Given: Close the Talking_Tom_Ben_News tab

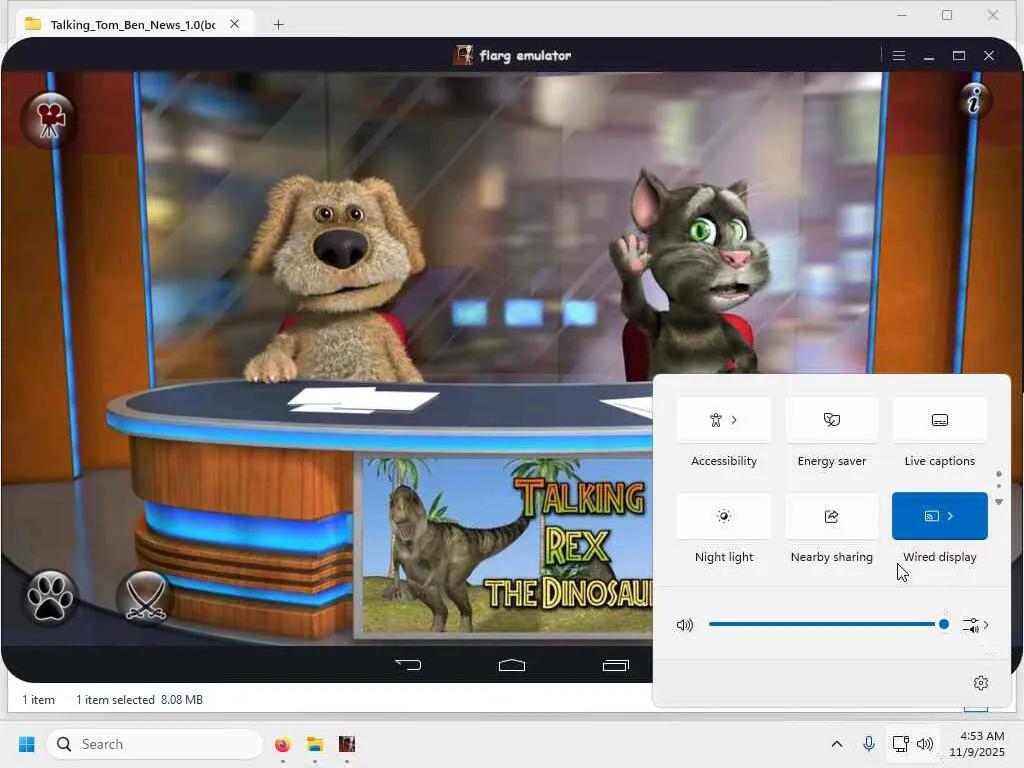Looking at the screenshot, I should (x=234, y=24).
